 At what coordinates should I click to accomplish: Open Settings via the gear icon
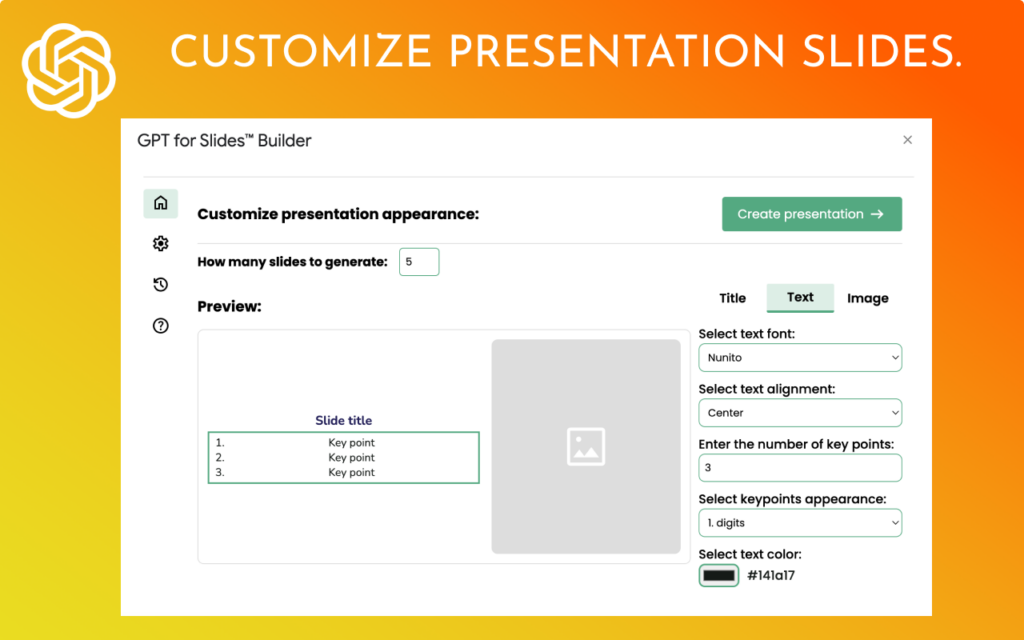click(x=160, y=243)
